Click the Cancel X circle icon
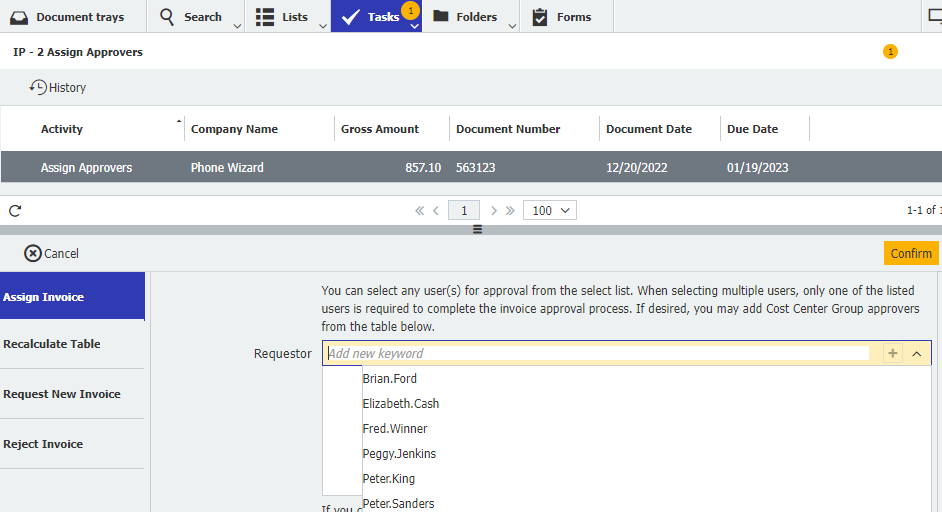 (33, 254)
